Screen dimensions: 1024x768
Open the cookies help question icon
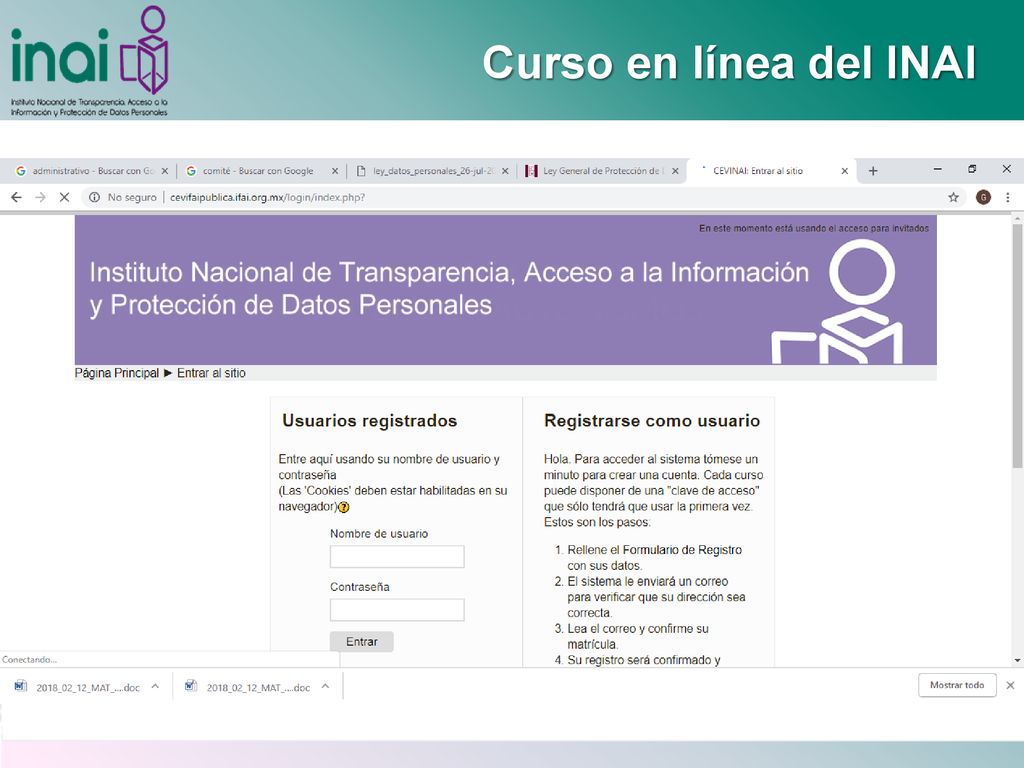tap(344, 507)
